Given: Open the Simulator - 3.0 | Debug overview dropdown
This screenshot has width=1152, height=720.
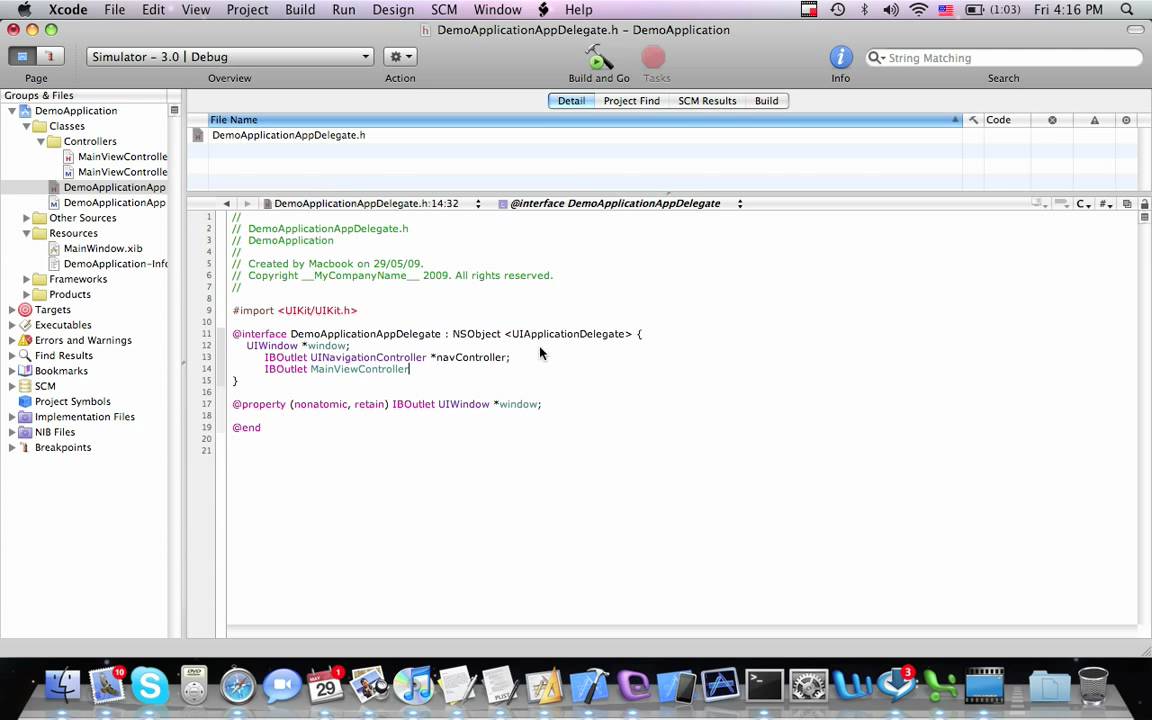Looking at the screenshot, I should (230, 57).
